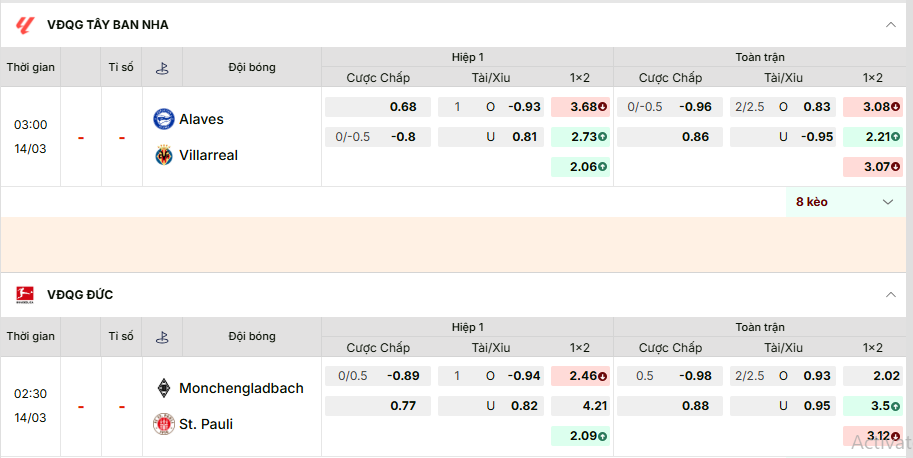Expand the 8 kèo dropdown
The image size is (913, 458).
click(x=887, y=202)
